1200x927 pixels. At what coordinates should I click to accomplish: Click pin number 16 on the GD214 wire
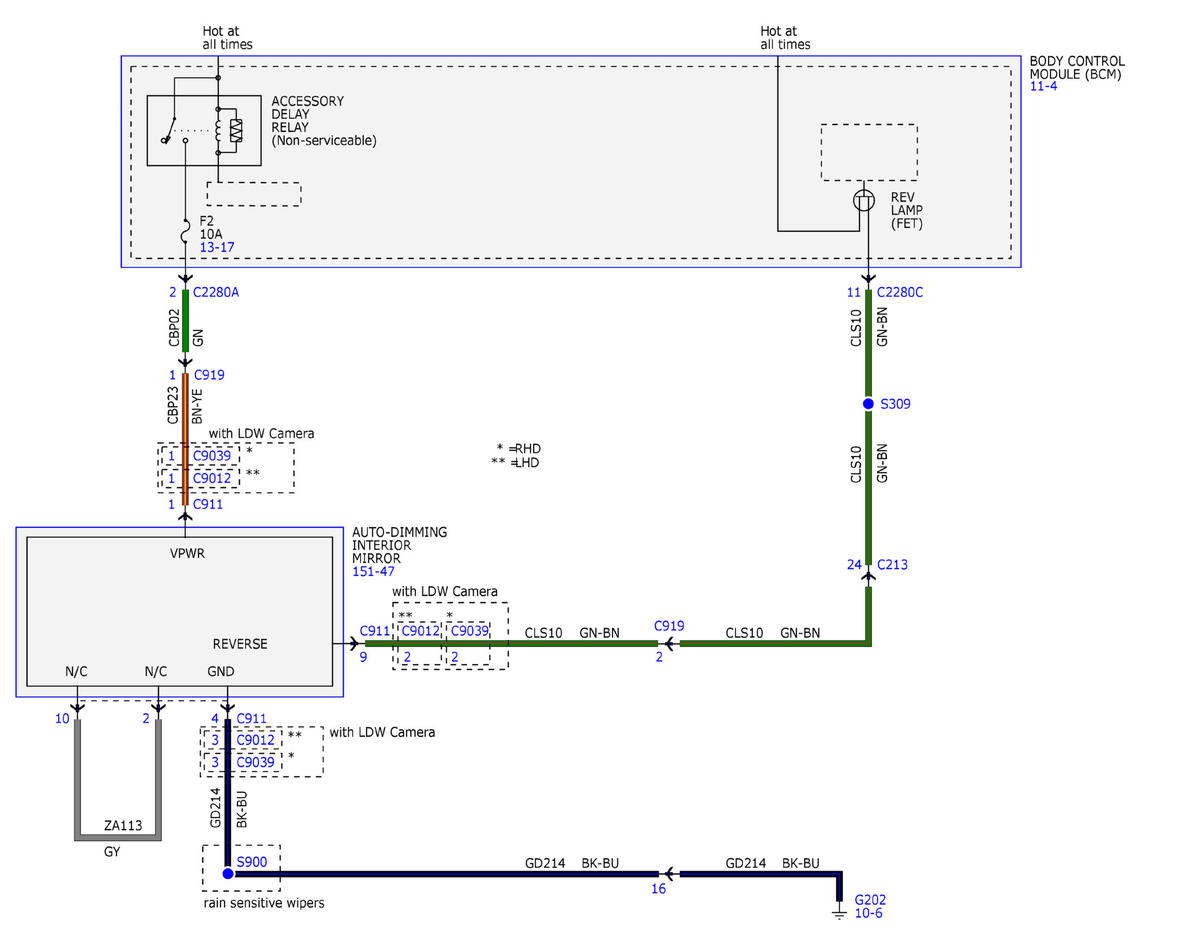[x=657, y=887]
